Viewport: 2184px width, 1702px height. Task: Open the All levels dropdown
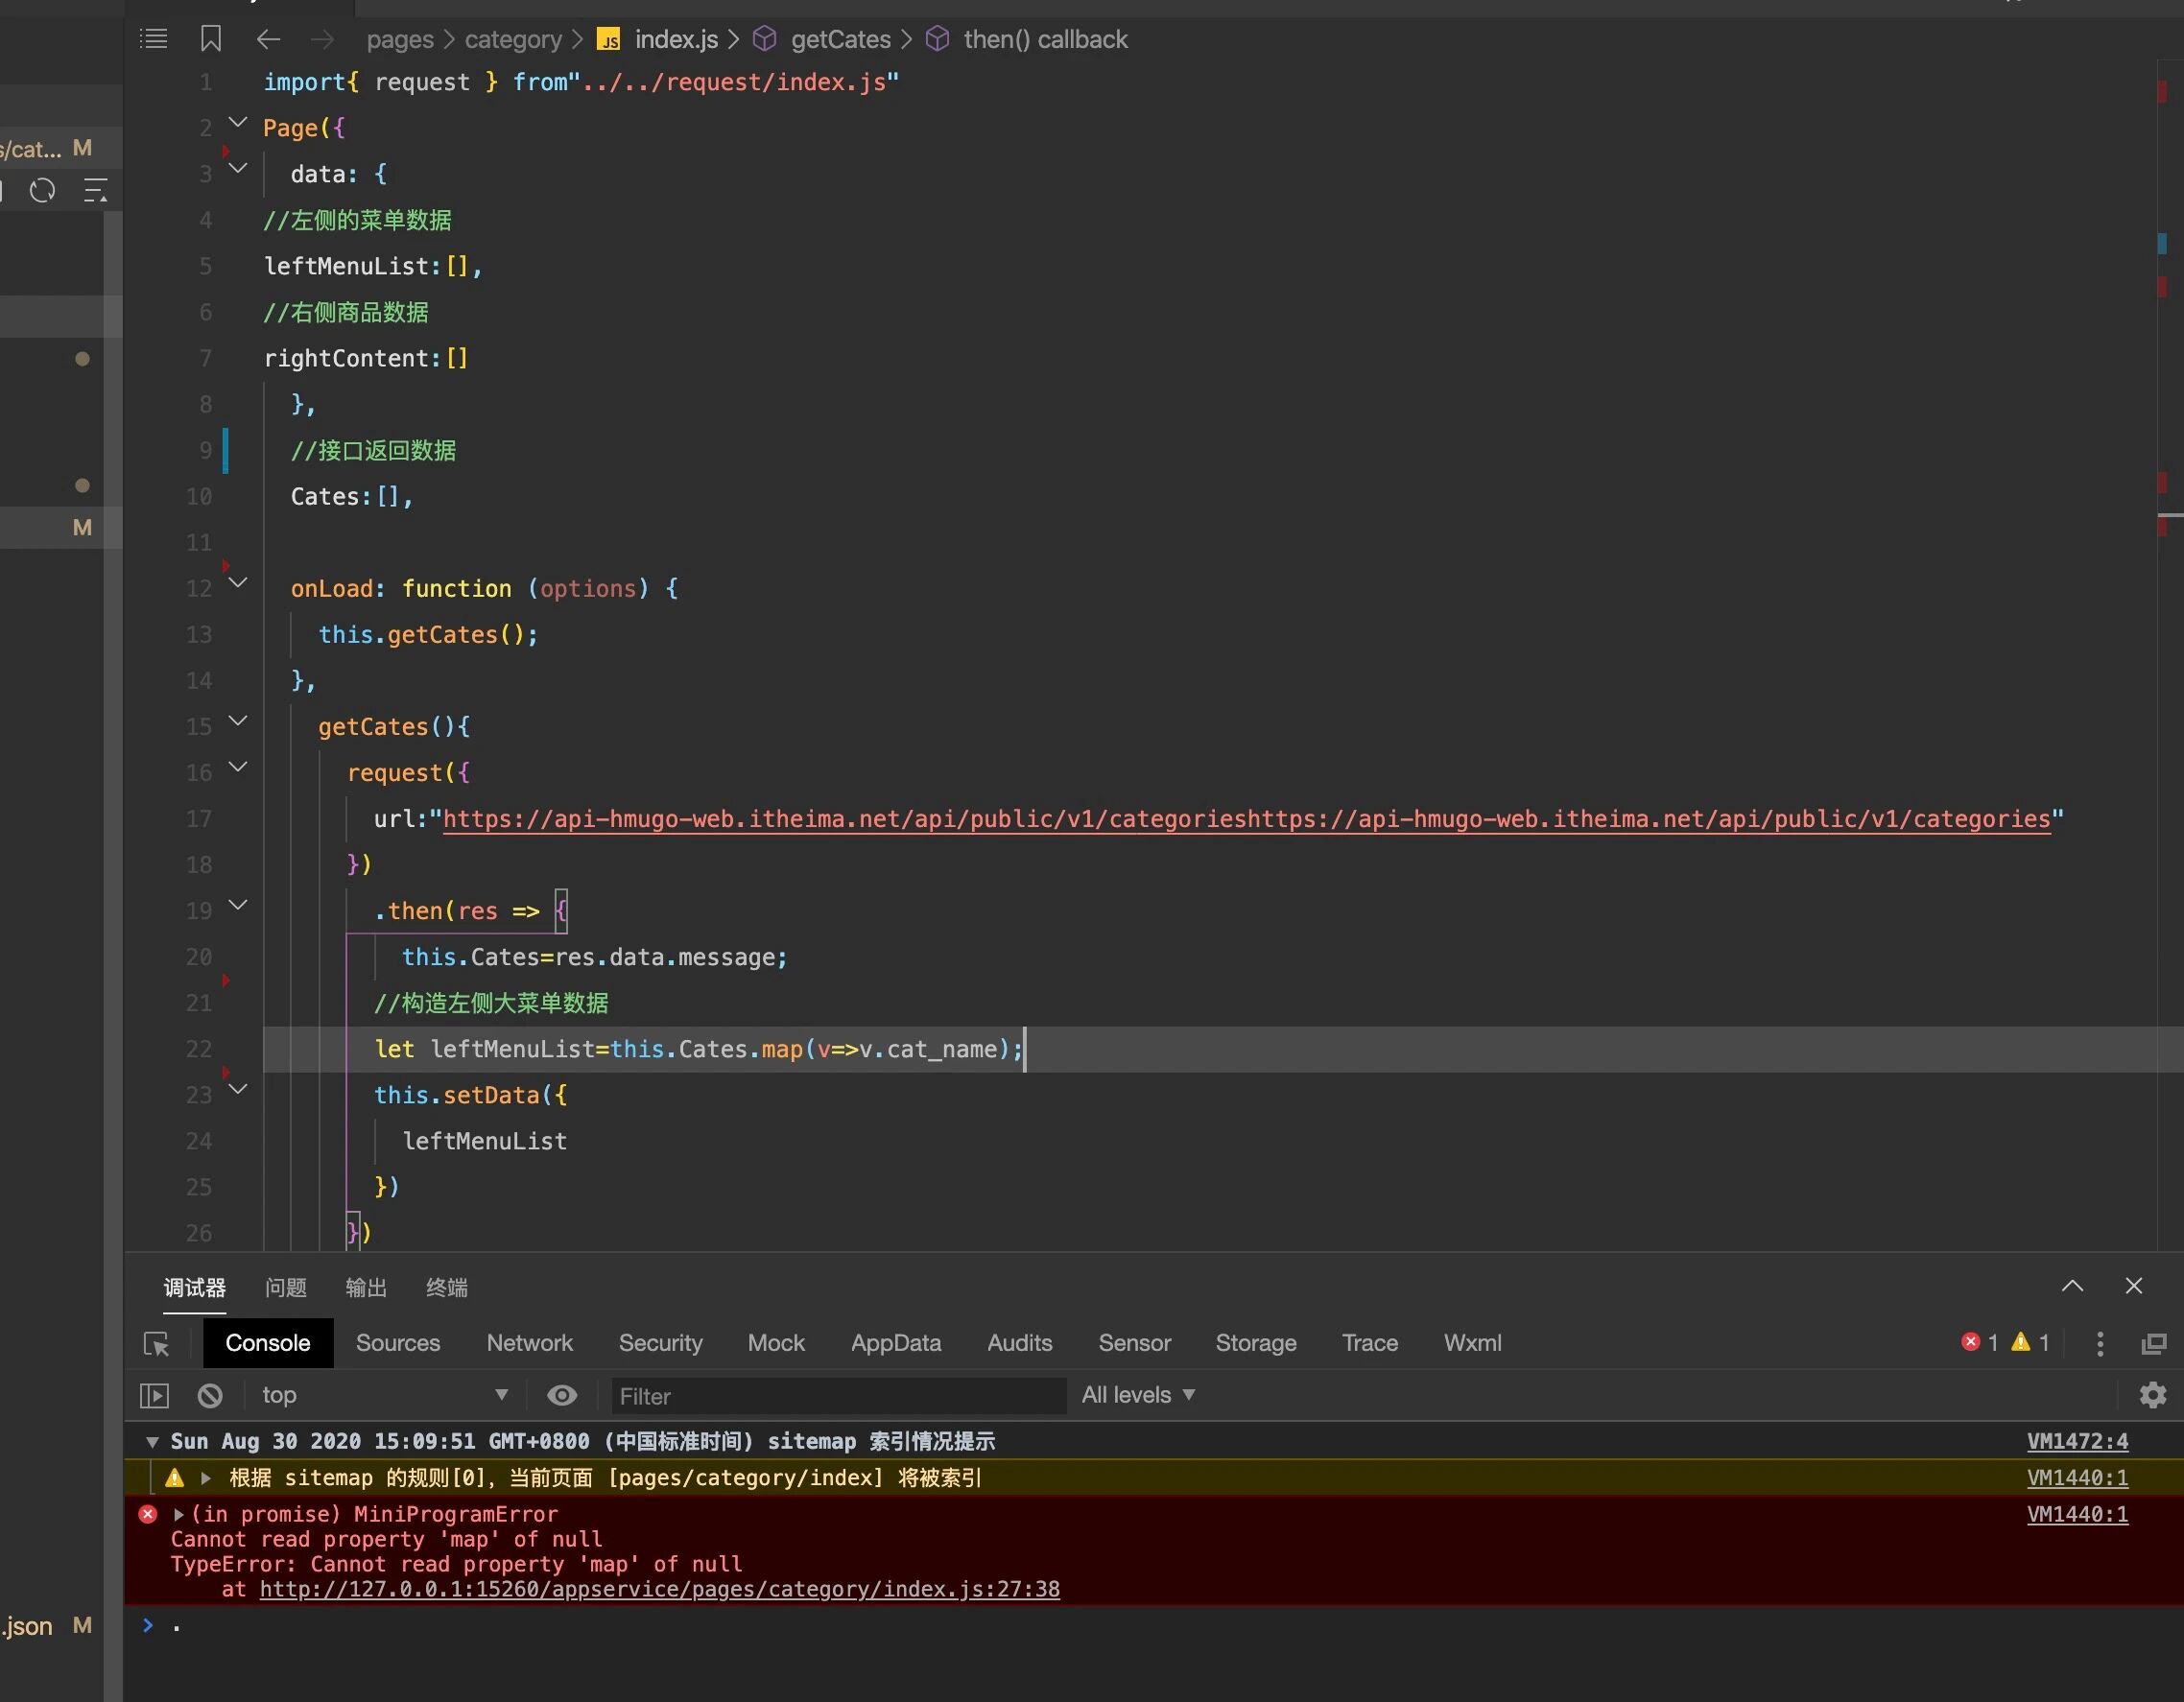pos(1138,1395)
